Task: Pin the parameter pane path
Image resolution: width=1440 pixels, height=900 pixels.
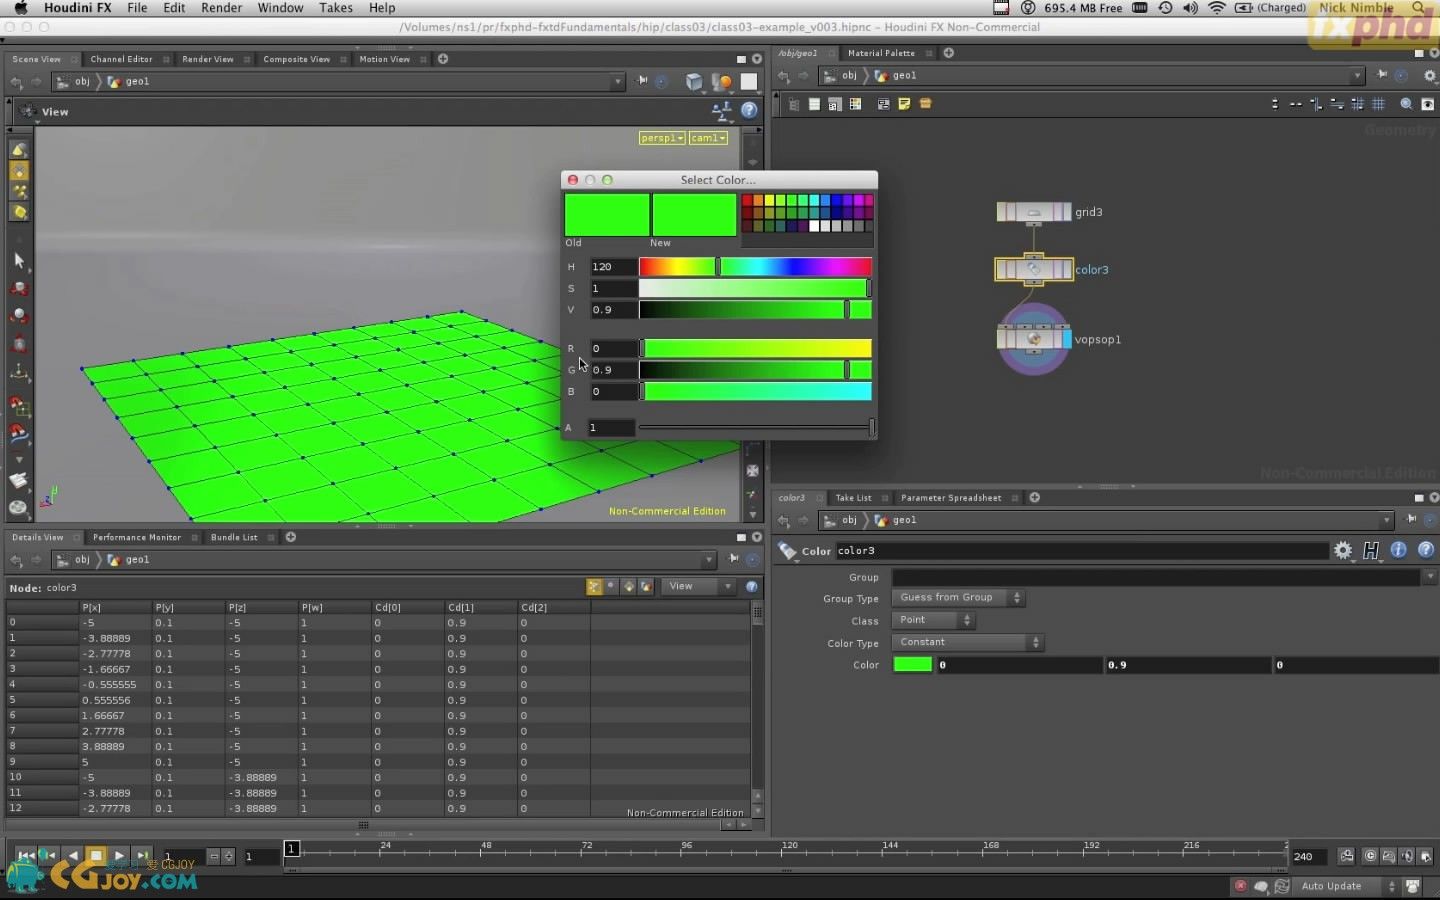Action: (x=1412, y=519)
